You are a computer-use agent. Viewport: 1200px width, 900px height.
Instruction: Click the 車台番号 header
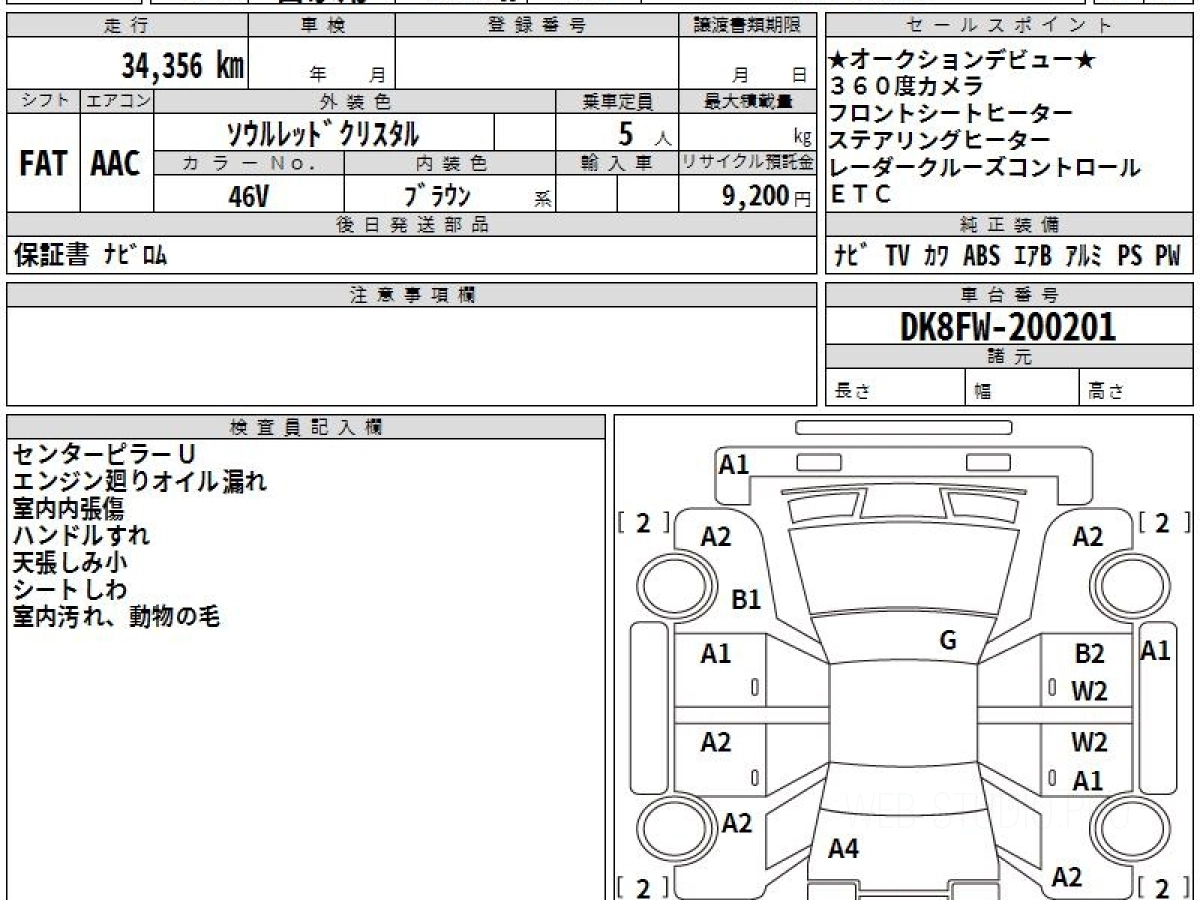[1009, 295]
